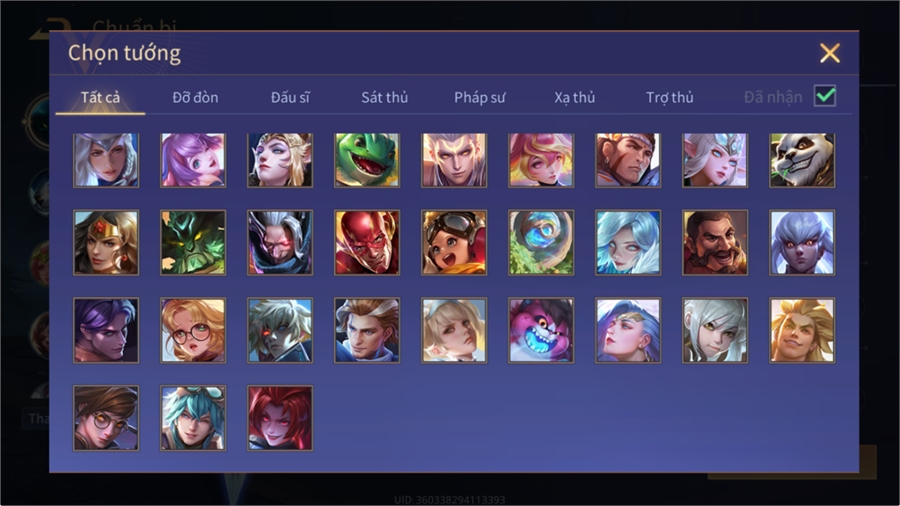900x506 pixels.
Task: Select the goggles-wearing pilot girl hero
Action: tap(454, 243)
